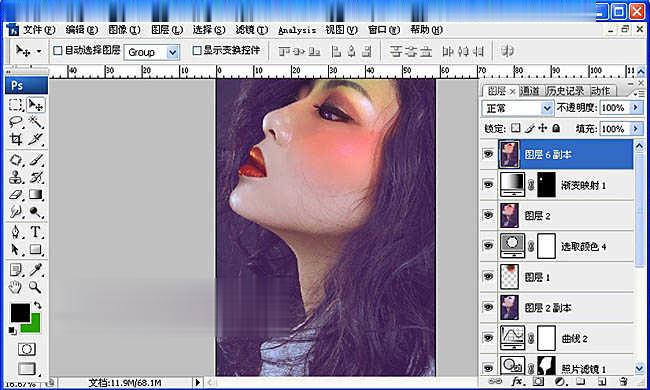Select the Pen tool
This screenshot has width=650, height=390.
pyautogui.click(x=15, y=232)
